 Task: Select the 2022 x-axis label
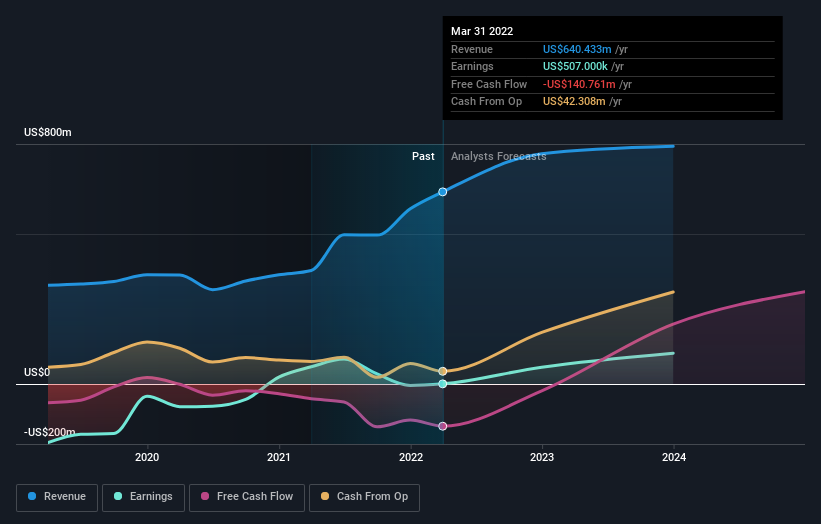(411, 457)
